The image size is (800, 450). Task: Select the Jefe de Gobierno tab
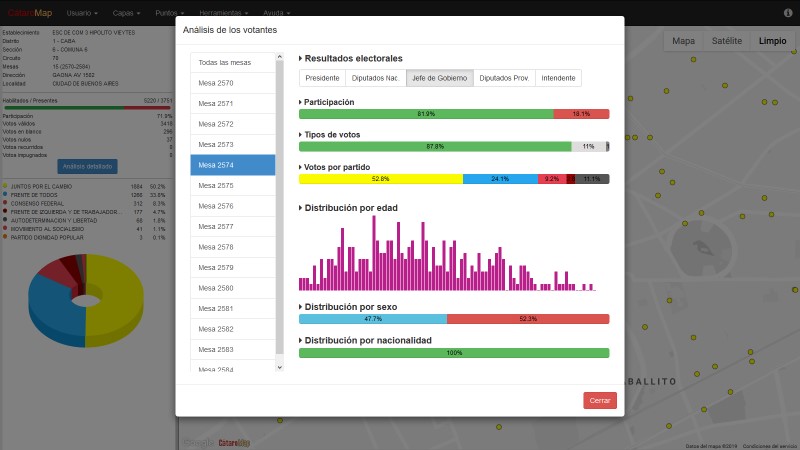[439, 78]
